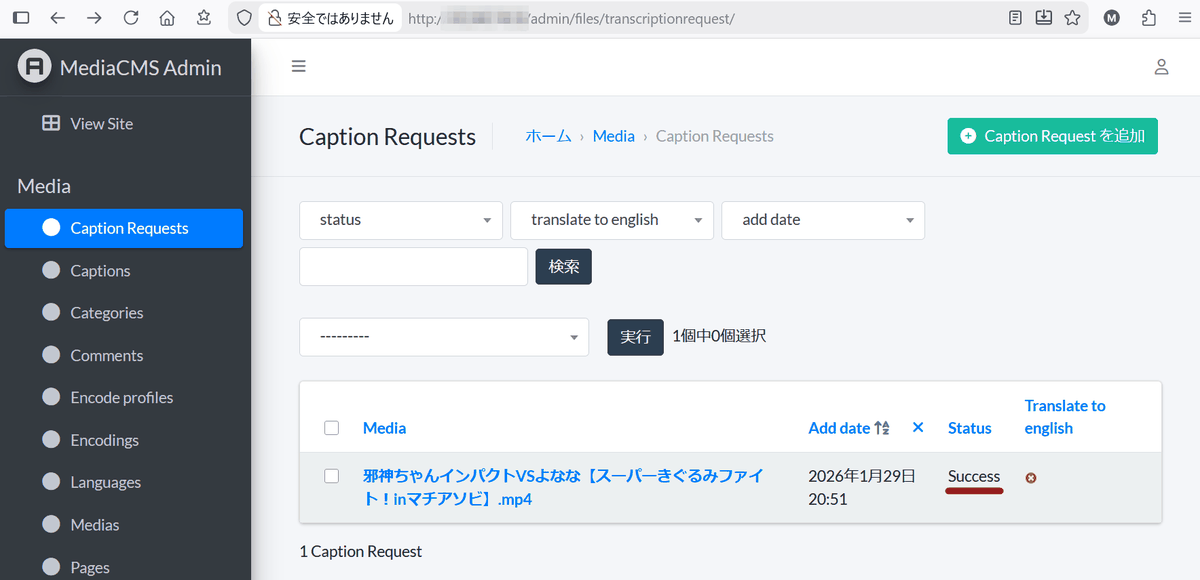Click the MediaCMS Admin logo icon
This screenshot has width=1200, height=580.
click(34, 67)
